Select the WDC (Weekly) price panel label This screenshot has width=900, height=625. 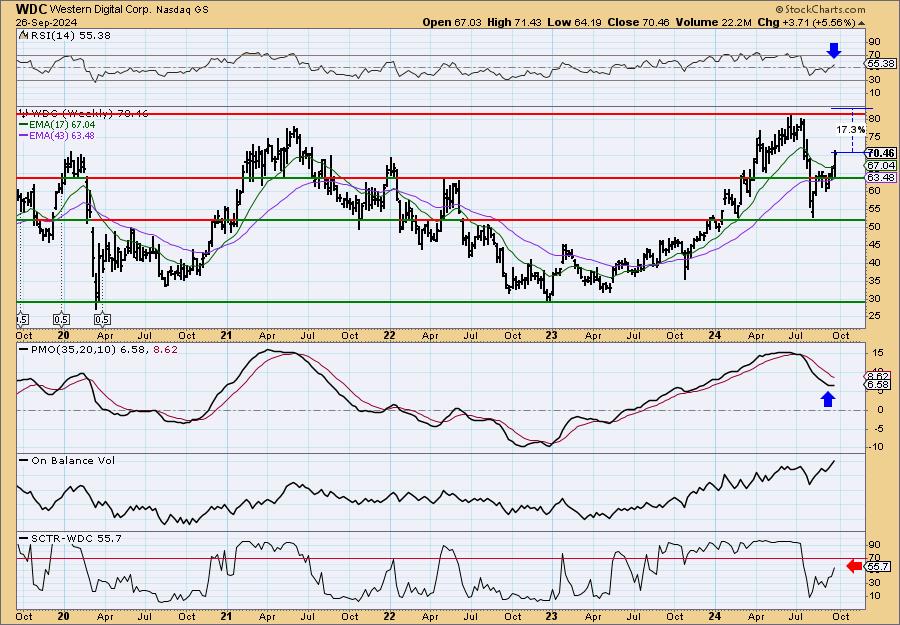(84, 114)
